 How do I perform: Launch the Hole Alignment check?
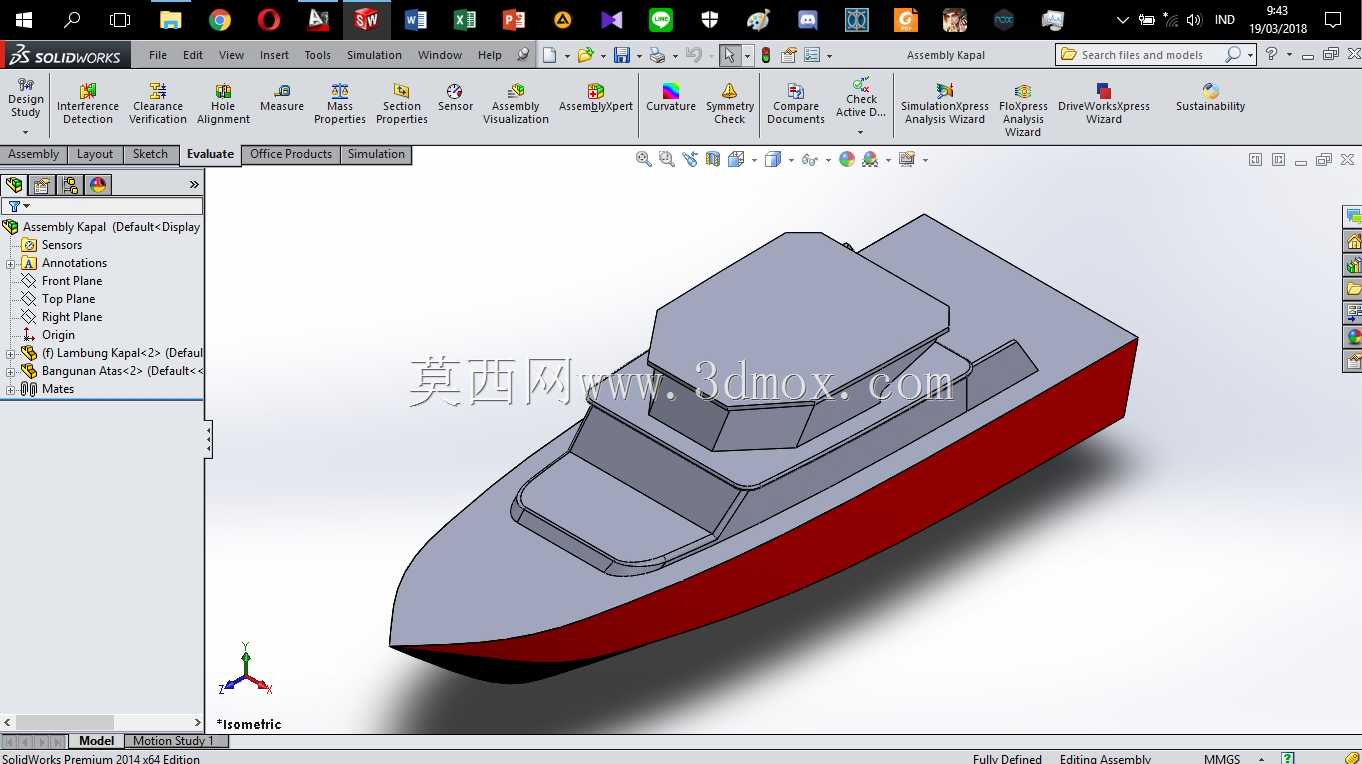tap(223, 104)
